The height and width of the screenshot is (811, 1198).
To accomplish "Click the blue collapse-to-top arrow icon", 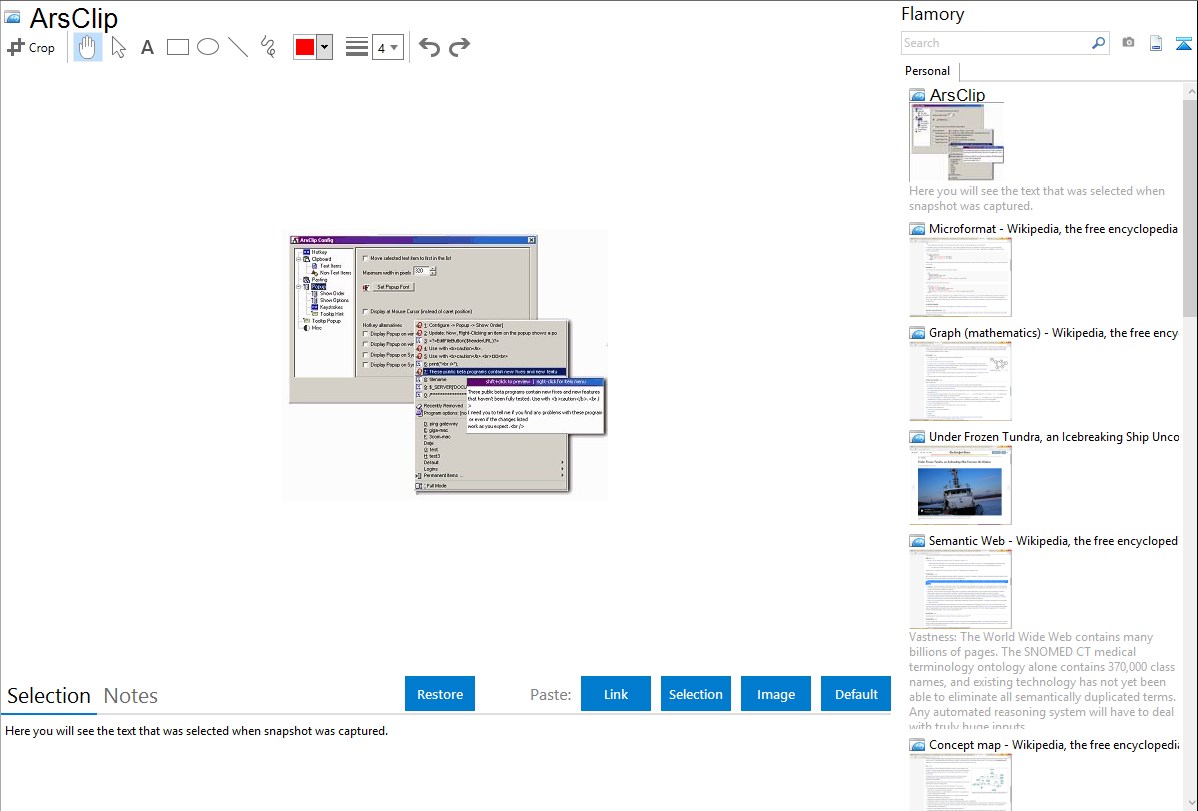I will click(1183, 44).
